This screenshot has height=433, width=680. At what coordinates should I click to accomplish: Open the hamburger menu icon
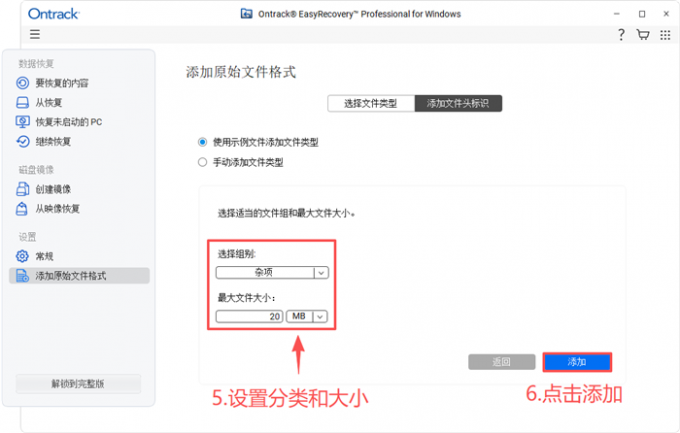35,34
